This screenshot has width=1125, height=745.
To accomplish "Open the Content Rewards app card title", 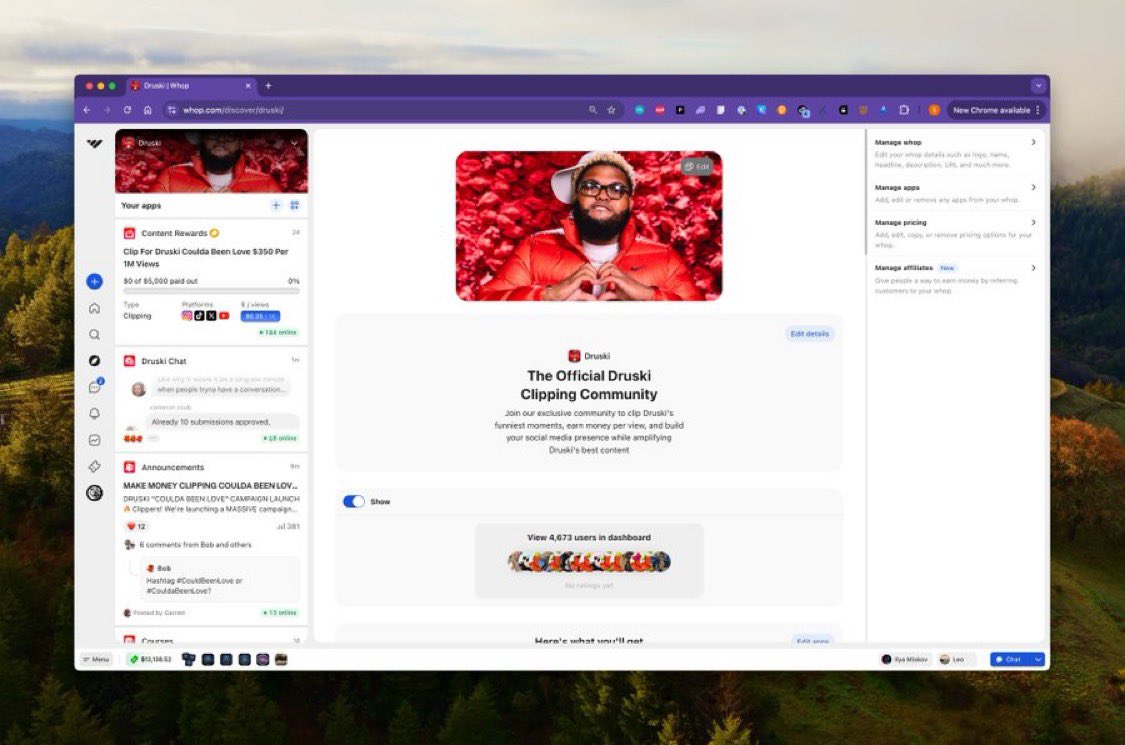I will pyautogui.click(x=174, y=233).
